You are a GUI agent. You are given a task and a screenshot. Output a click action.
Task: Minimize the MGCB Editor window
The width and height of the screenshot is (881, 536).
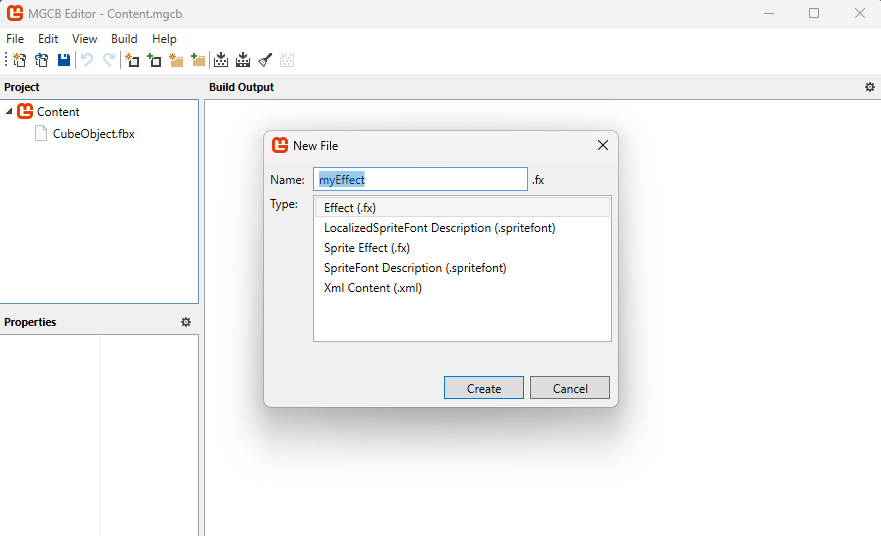tap(769, 13)
